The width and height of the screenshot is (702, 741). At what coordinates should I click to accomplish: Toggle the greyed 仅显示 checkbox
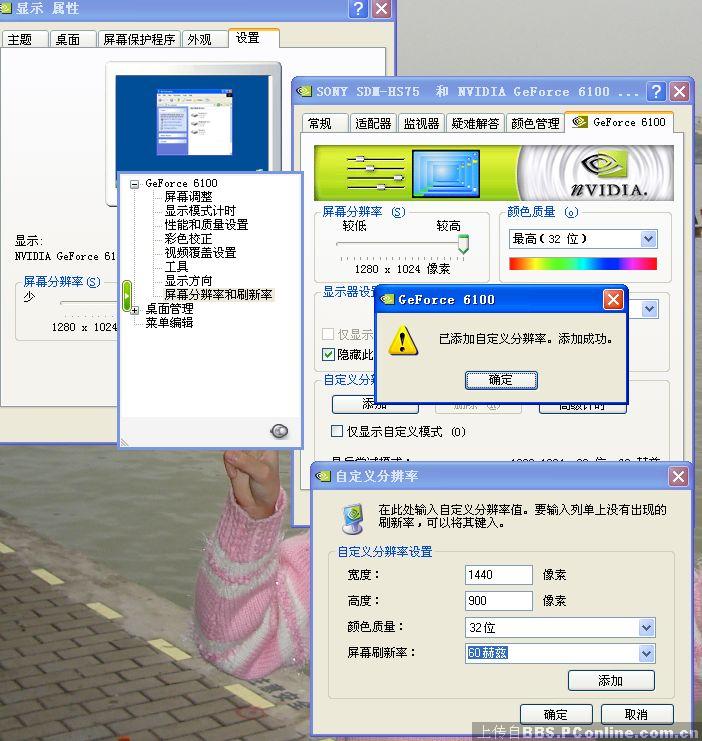pos(328,334)
